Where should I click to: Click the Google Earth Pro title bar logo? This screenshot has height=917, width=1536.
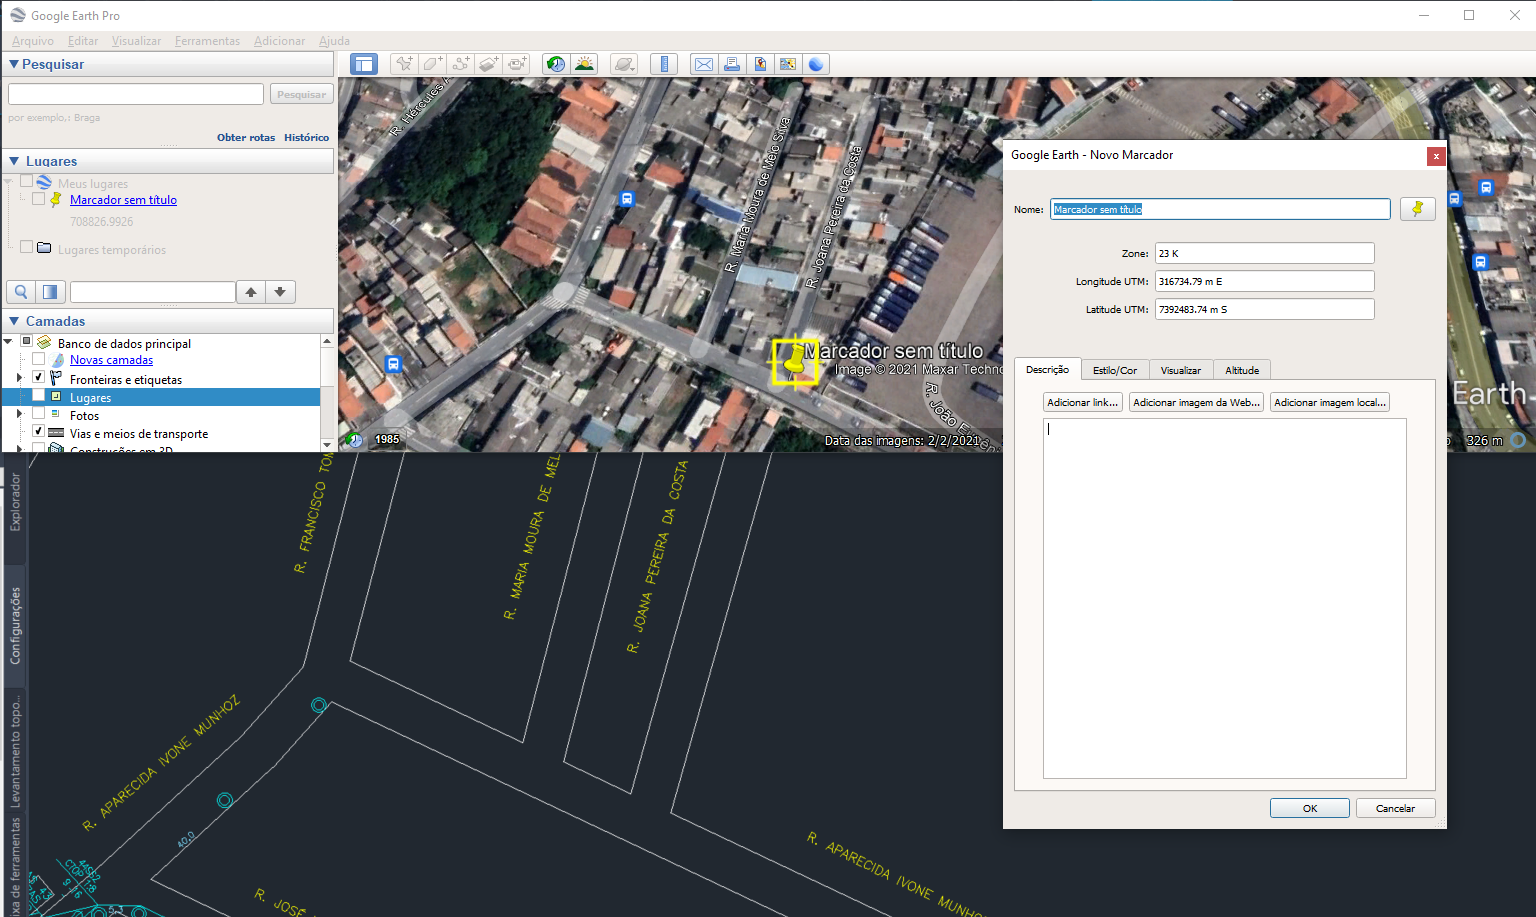pyautogui.click(x=18, y=15)
